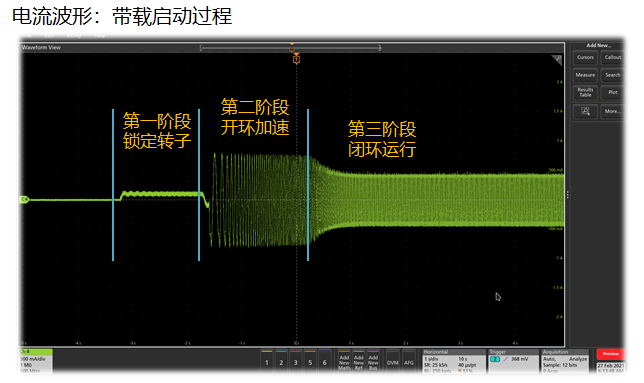Add new Cursors
The image size is (644, 383).
click(585, 57)
